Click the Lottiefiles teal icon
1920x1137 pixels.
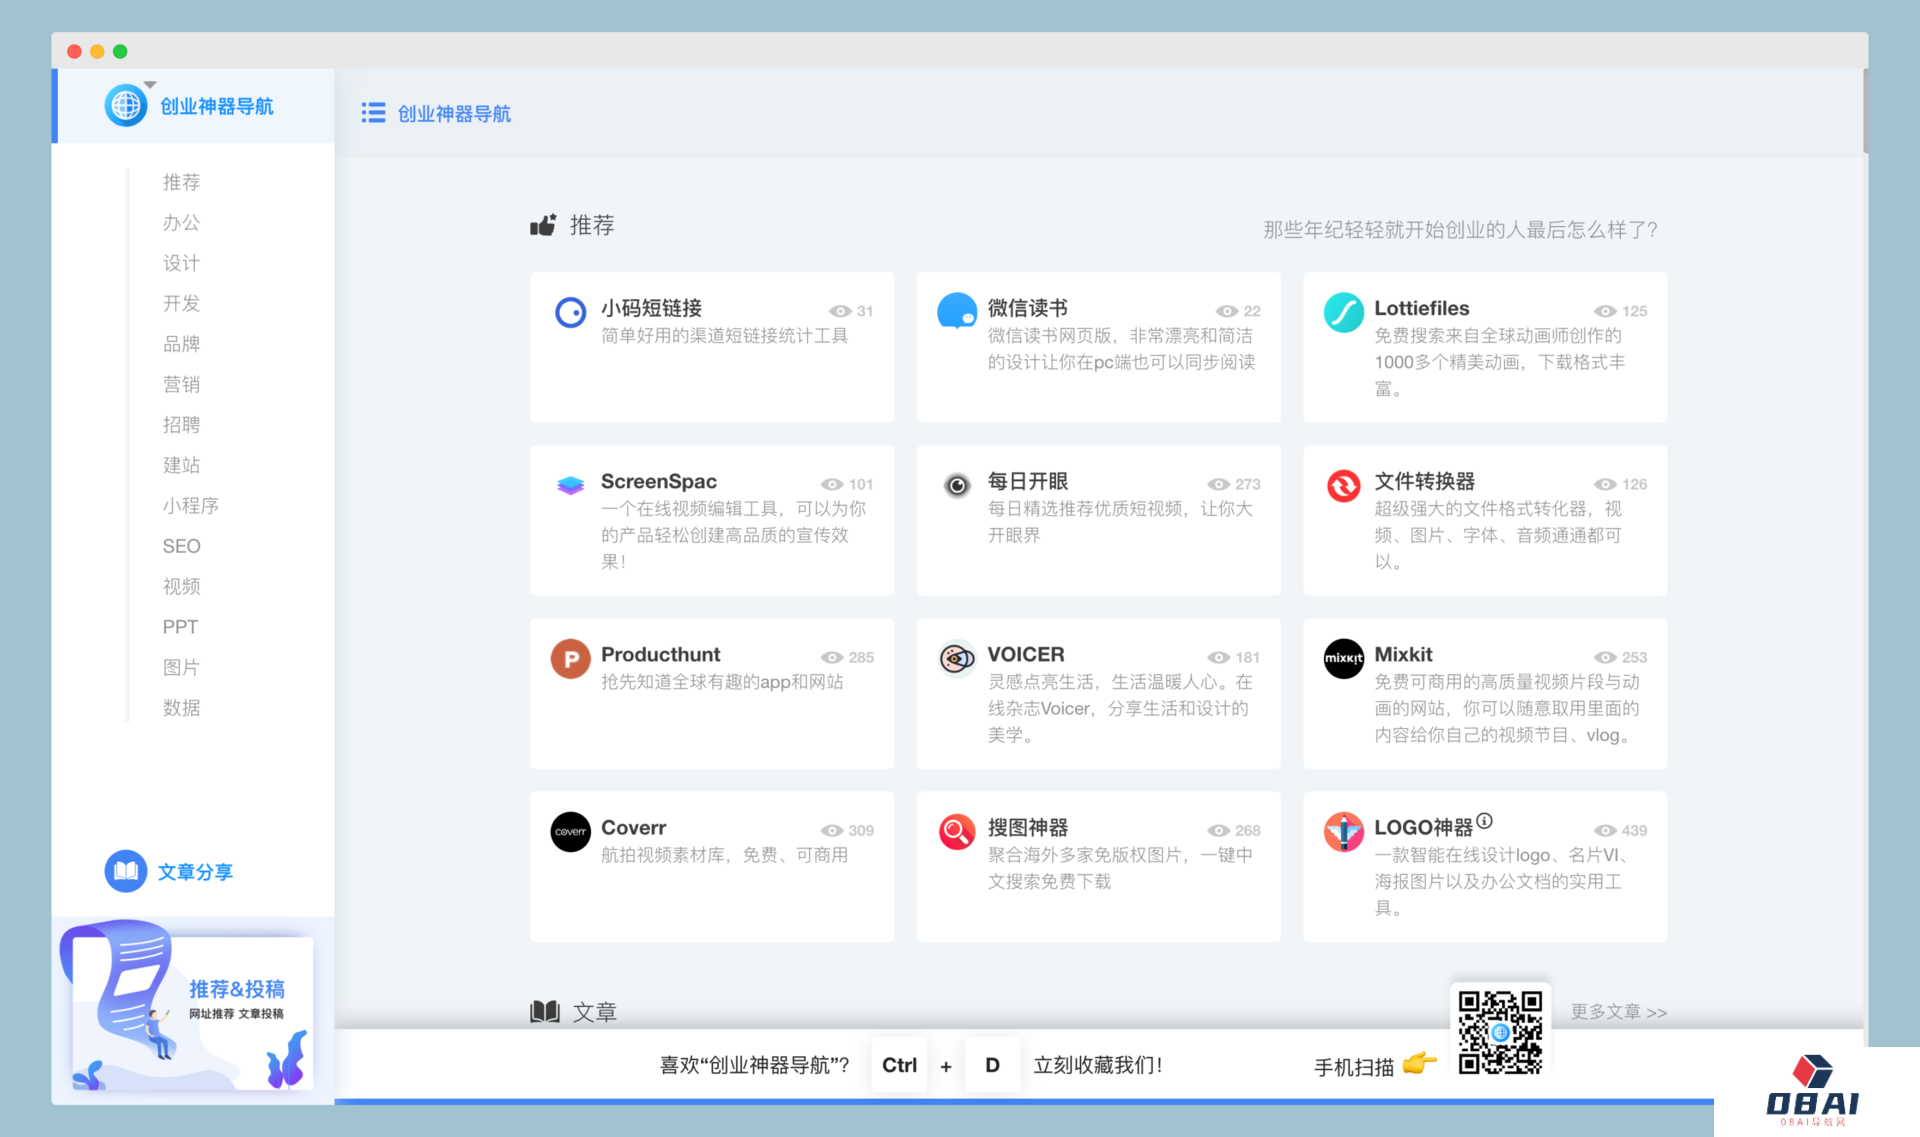[1343, 312]
